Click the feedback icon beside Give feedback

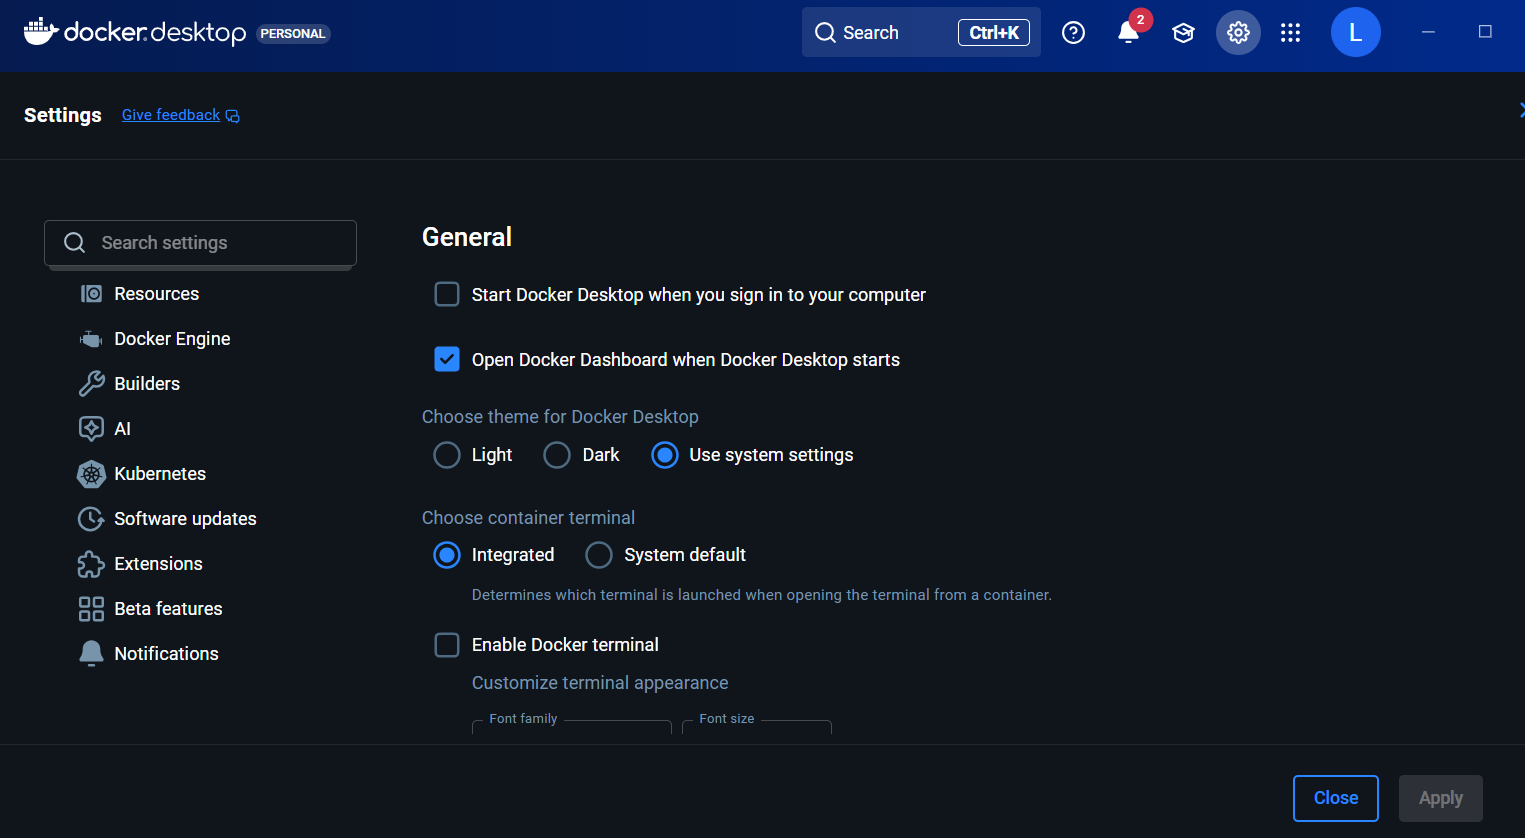point(233,116)
